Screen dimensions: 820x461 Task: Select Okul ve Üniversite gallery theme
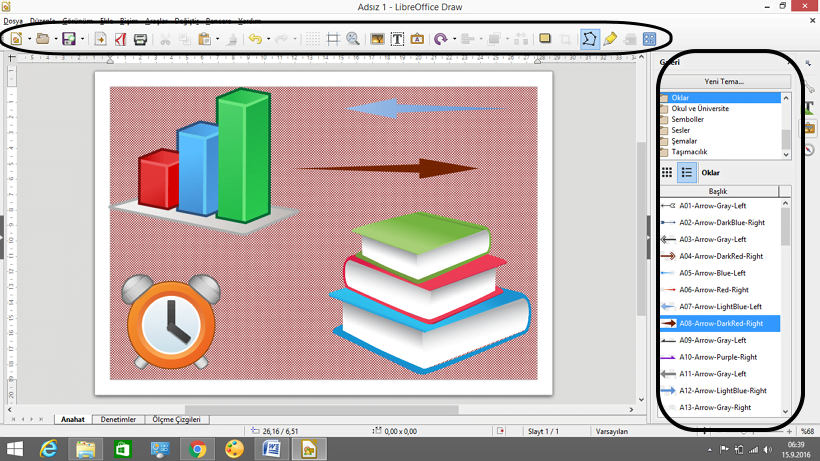pos(700,108)
